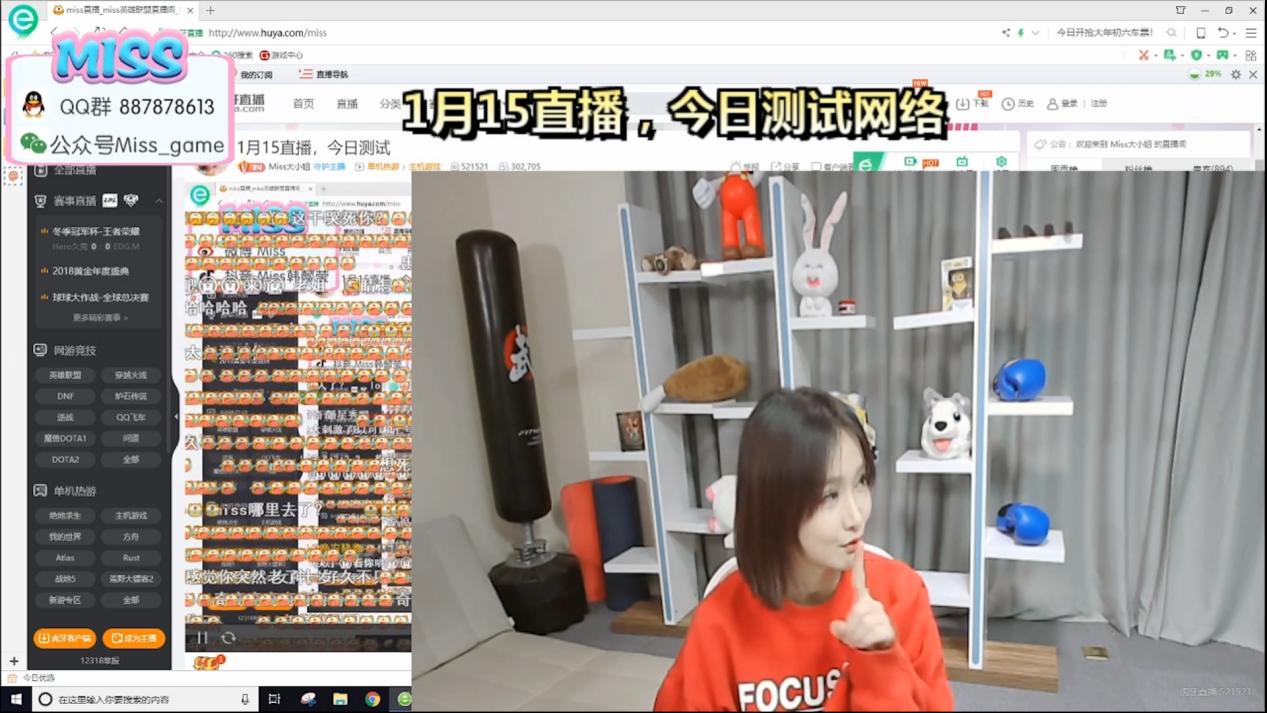Open File Explorer from taskbar
Image resolution: width=1267 pixels, height=713 pixels.
click(340, 700)
